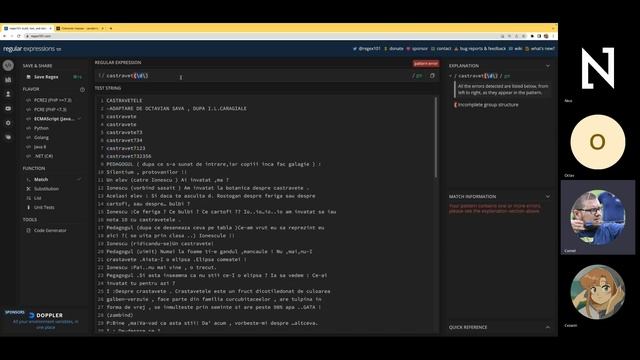Viewport: 640px width, 360px height.
Task: Open the contact link
Action: [x=441, y=49]
